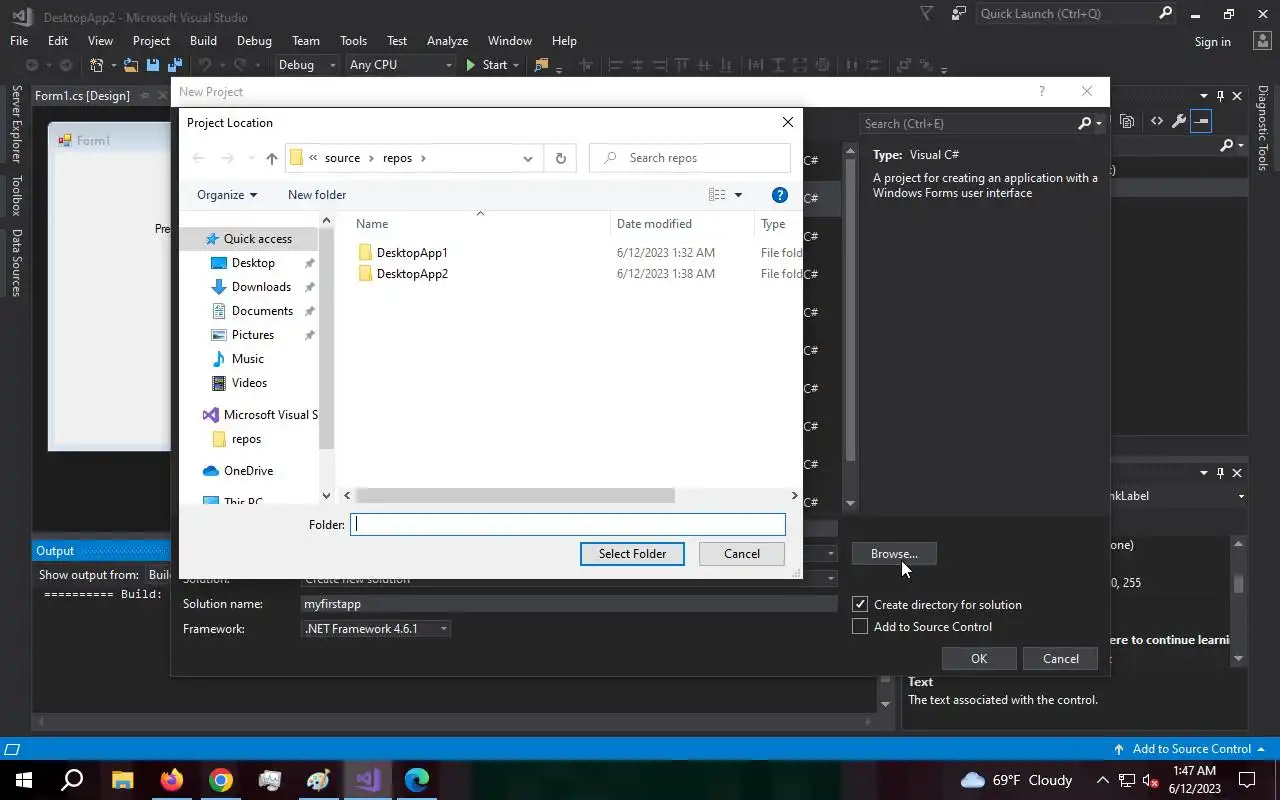Open the Organize dropdown menu
This screenshot has width=1280, height=800.
(227, 195)
